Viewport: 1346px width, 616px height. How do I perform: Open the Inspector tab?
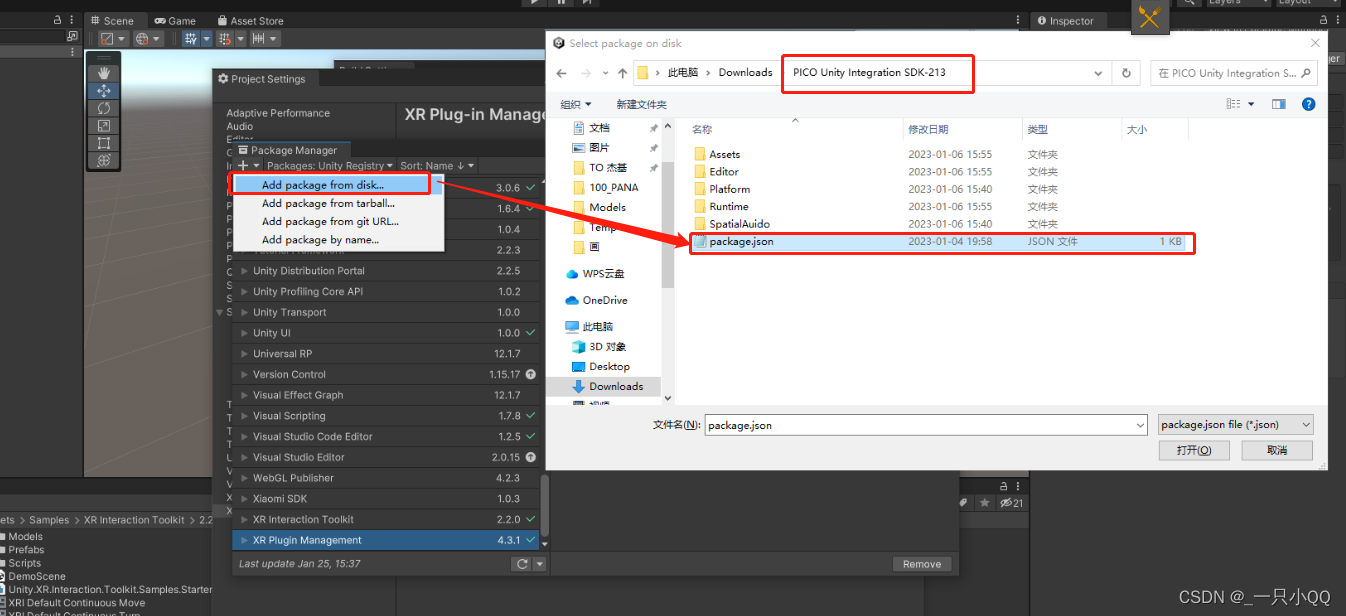[1065, 20]
